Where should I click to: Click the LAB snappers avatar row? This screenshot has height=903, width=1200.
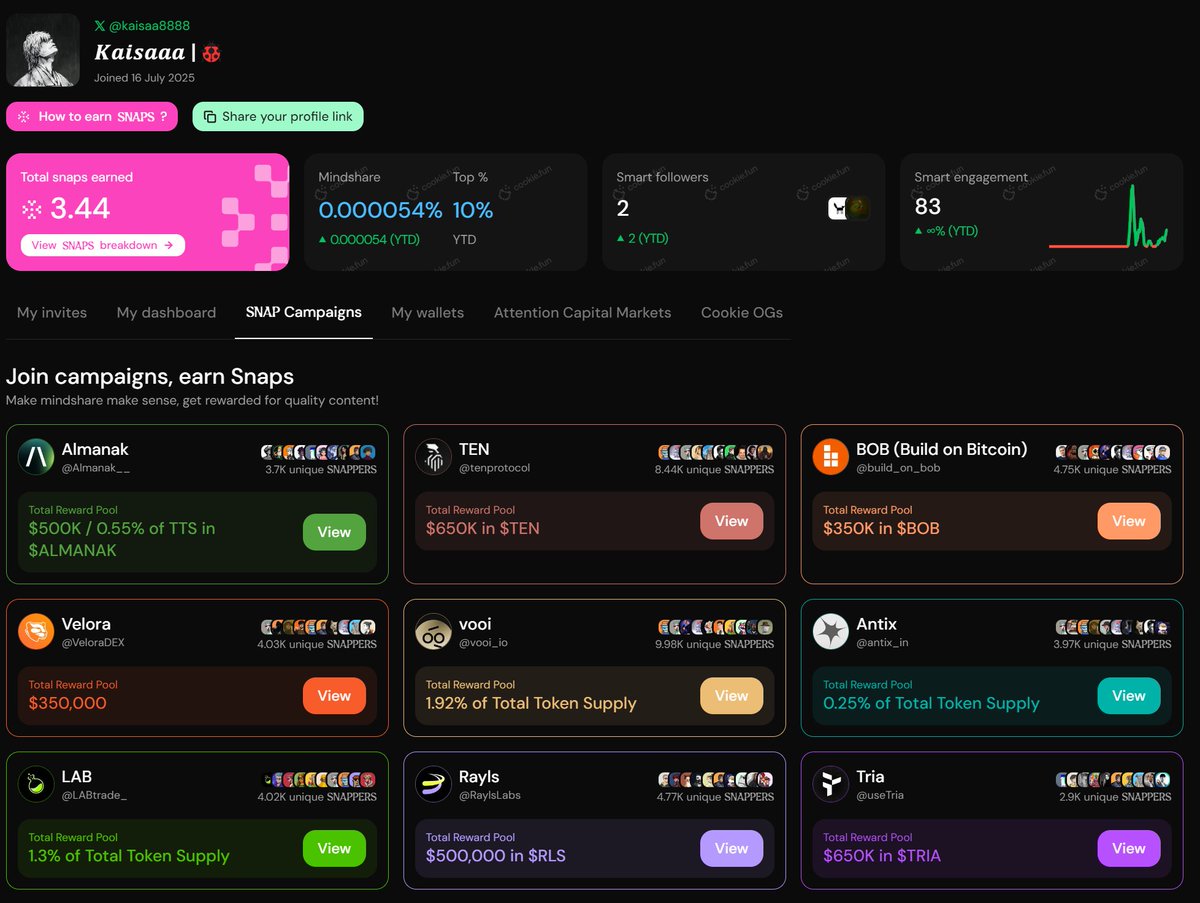319,780
